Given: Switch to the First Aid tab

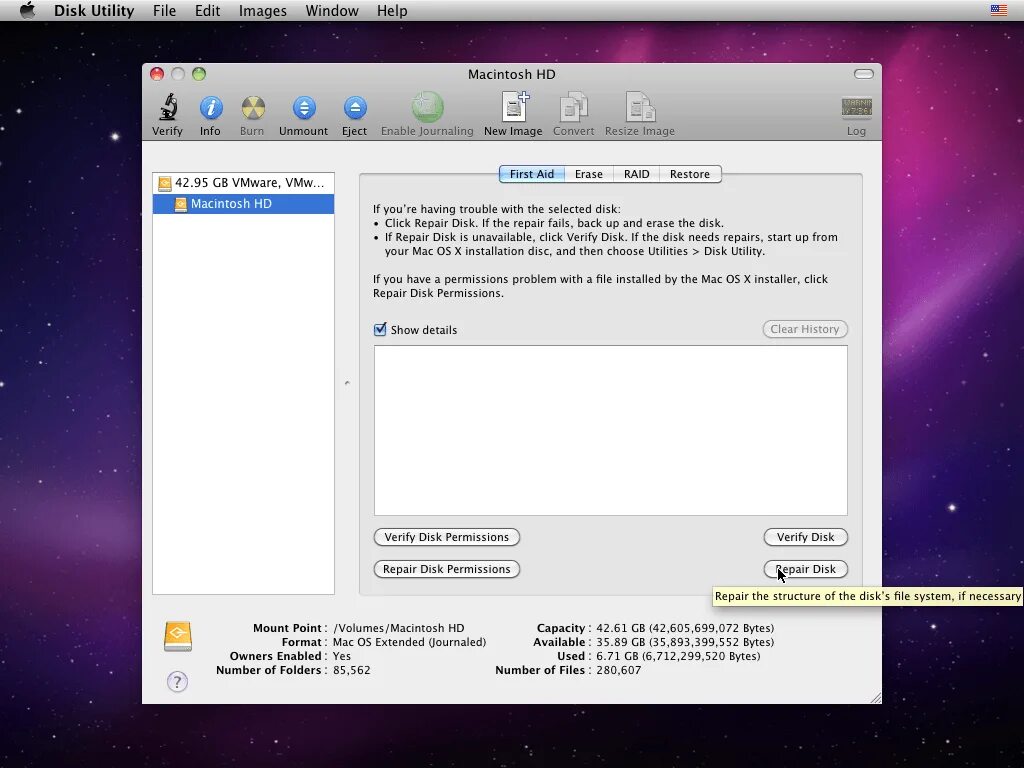Looking at the screenshot, I should pyautogui.click(x=532, y=174).
